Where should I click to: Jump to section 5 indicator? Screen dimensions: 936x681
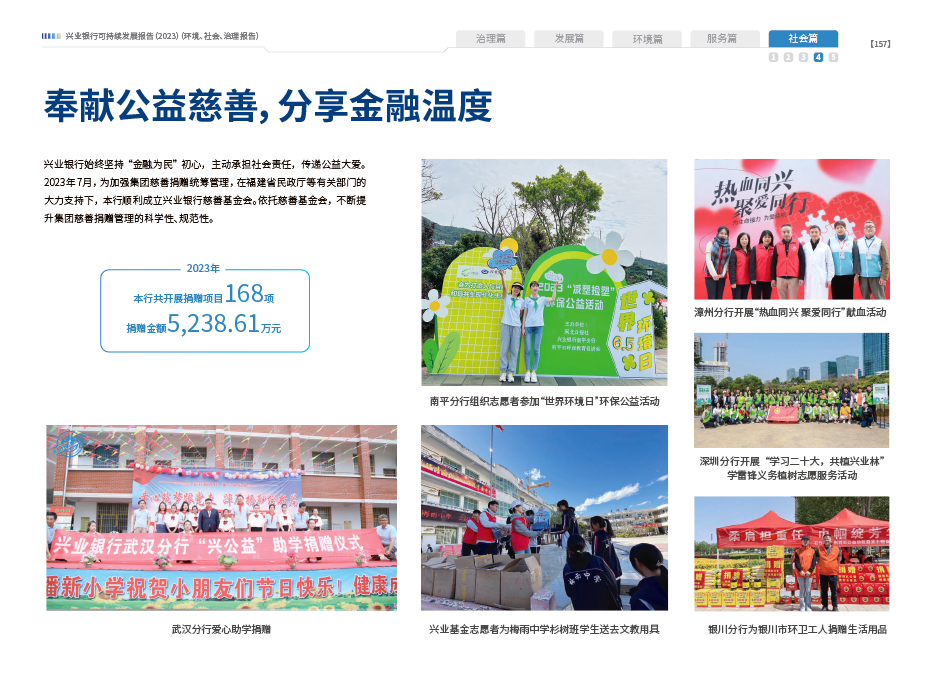tap(833, 58)
